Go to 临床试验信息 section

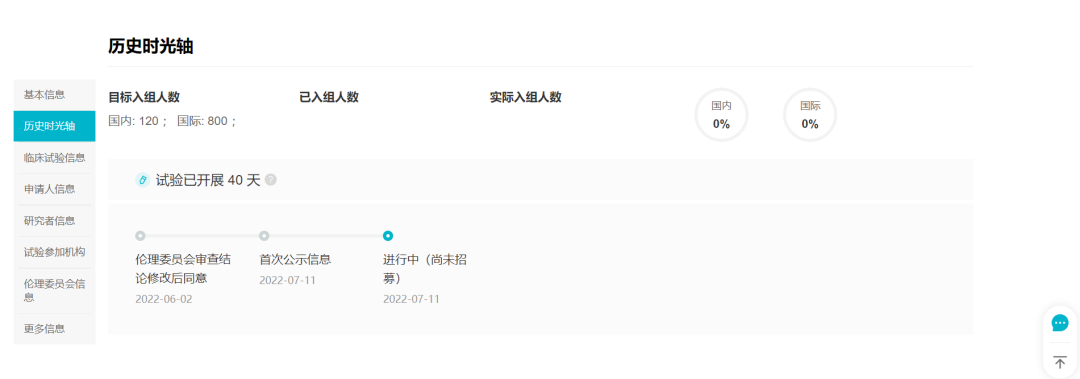tap(54, 158)
